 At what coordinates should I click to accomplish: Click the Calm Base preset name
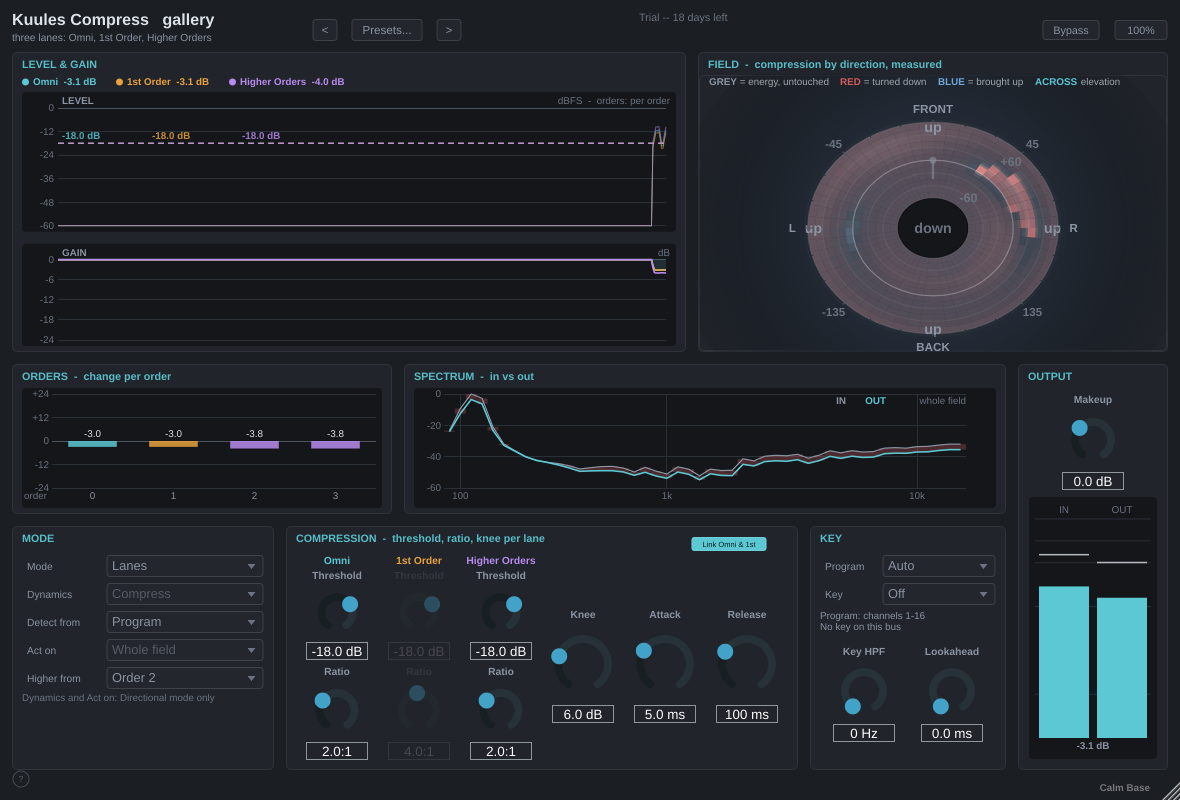(1124, 787)
